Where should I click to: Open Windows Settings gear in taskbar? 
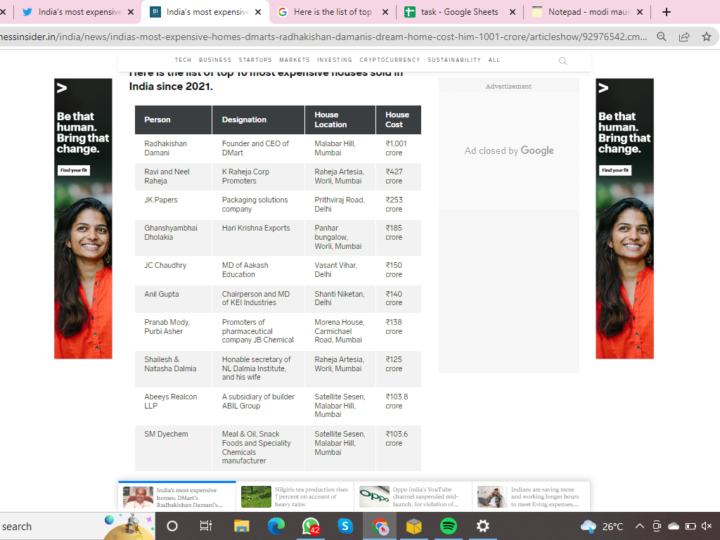coord(483,525)
